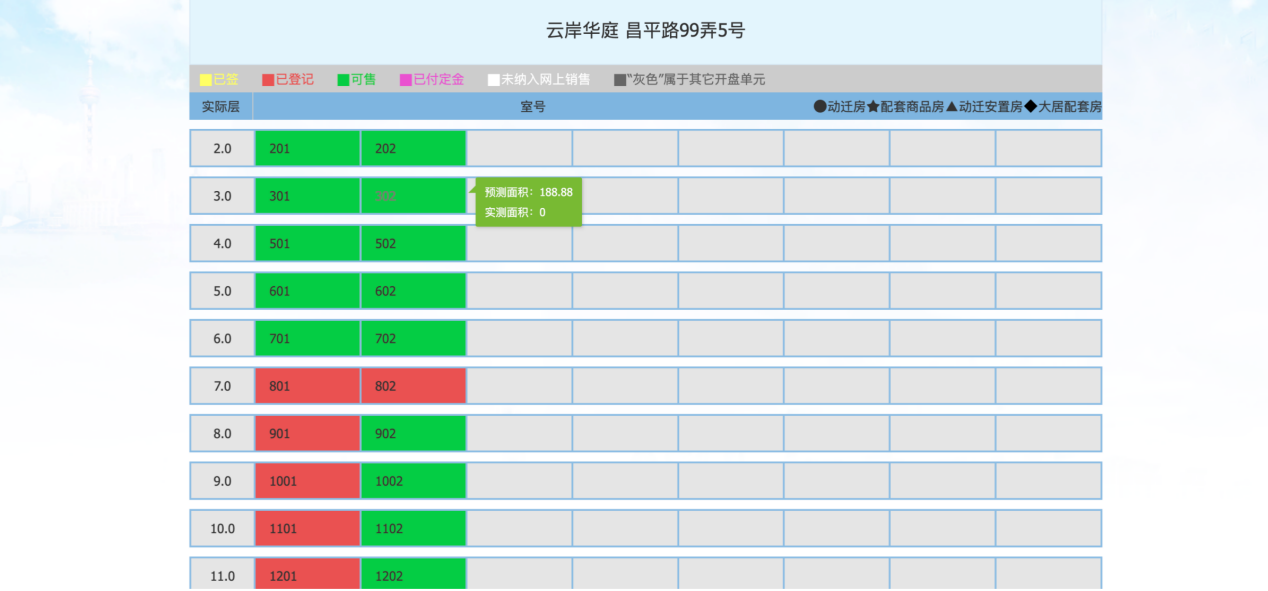Select room 601
1268x591 pixels.
coord(307,291)
